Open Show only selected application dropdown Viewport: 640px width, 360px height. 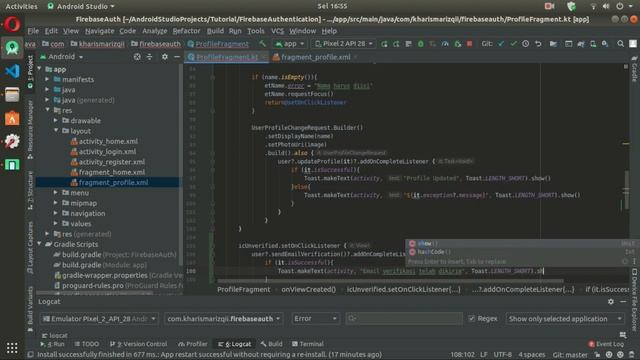tap(565, 318)
